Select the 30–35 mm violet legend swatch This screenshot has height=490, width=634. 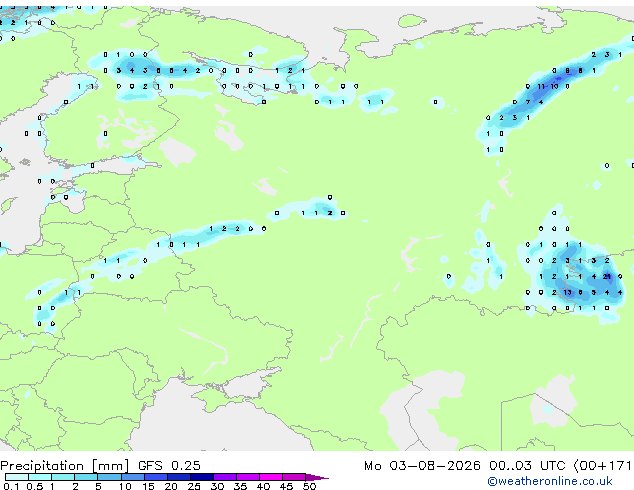(x=225, y=477)
